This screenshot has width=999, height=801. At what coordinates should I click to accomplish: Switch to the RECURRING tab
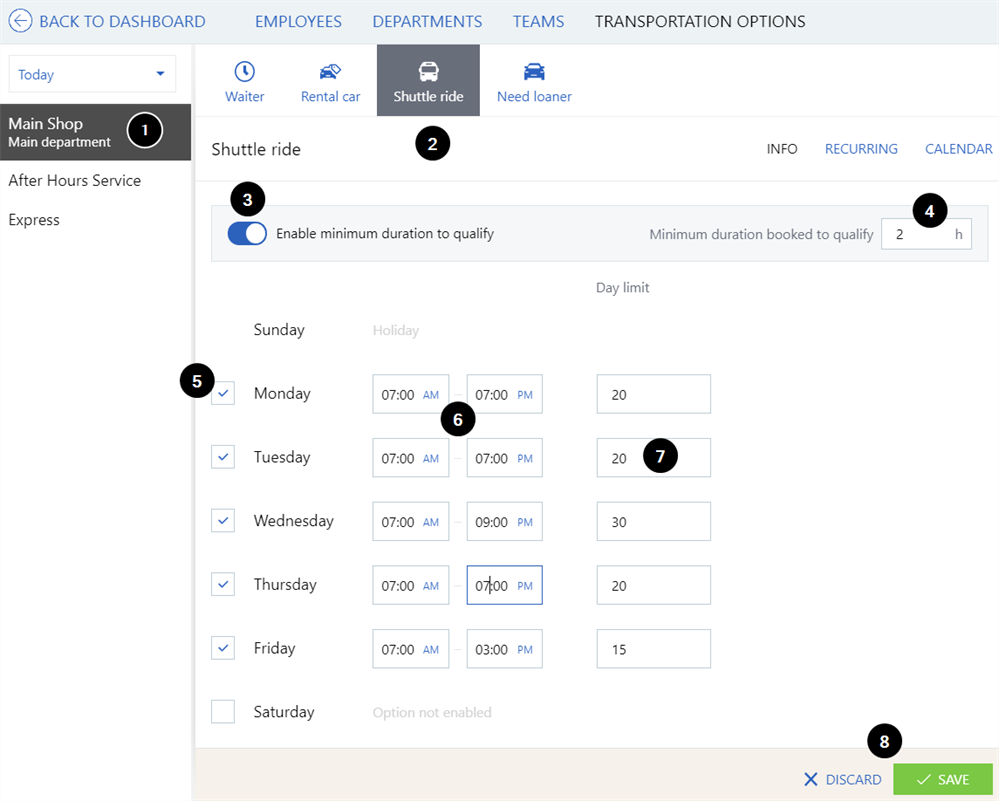861,148
